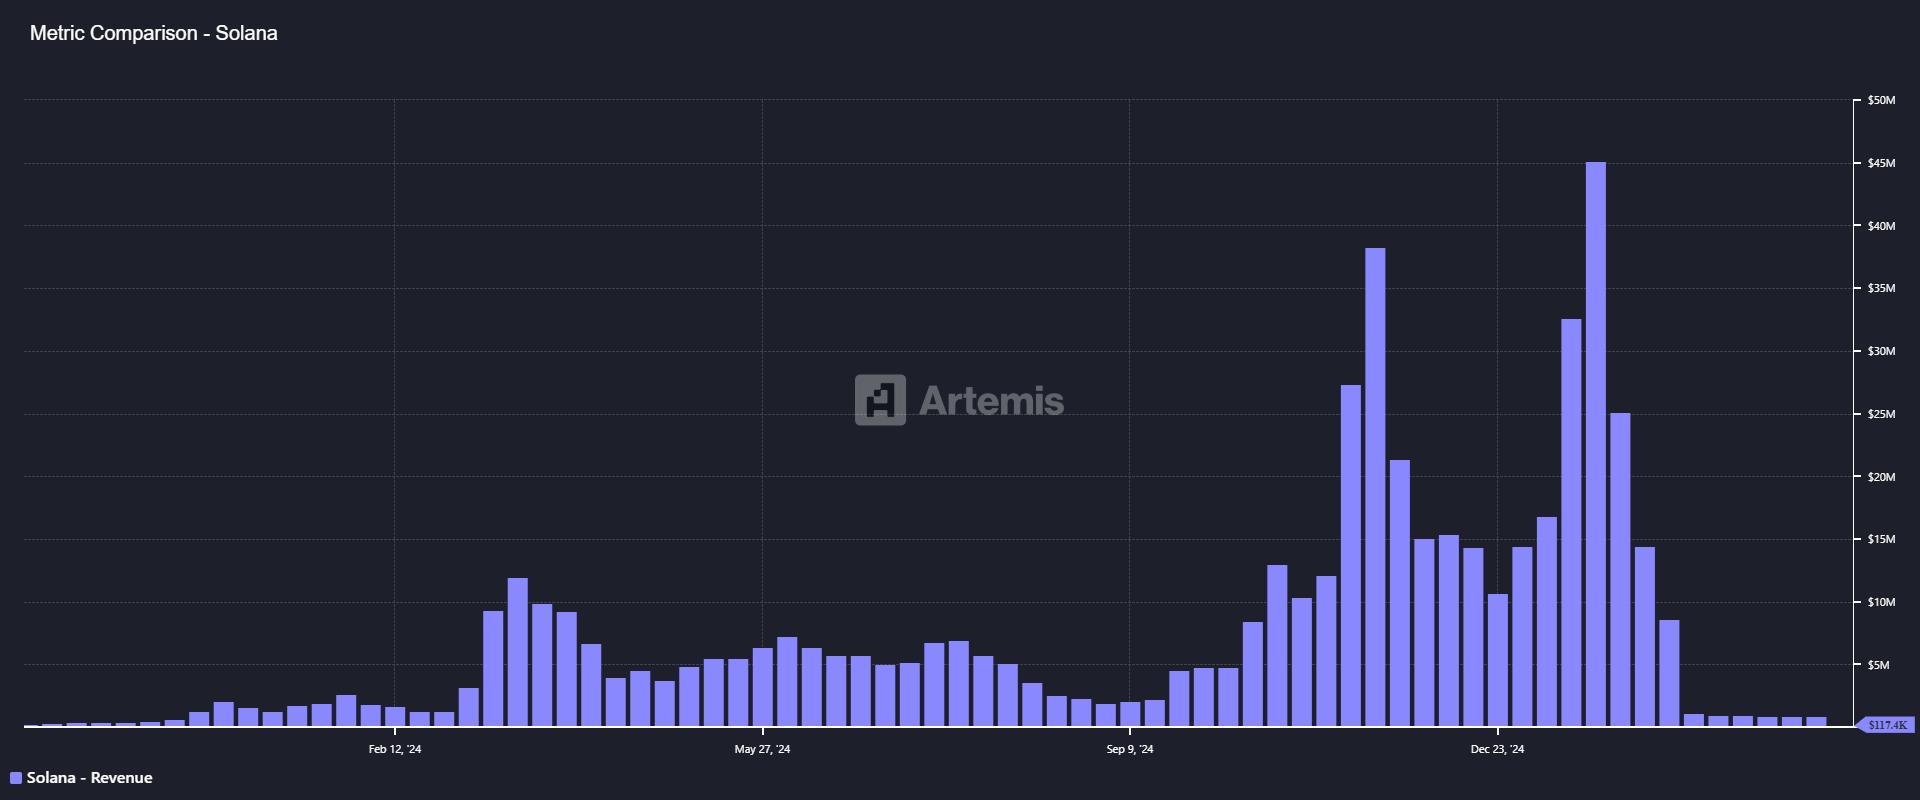The image size is (1920, 800).
Task: Click the $15M y-axis label
Action: [x=1881, y=539]
